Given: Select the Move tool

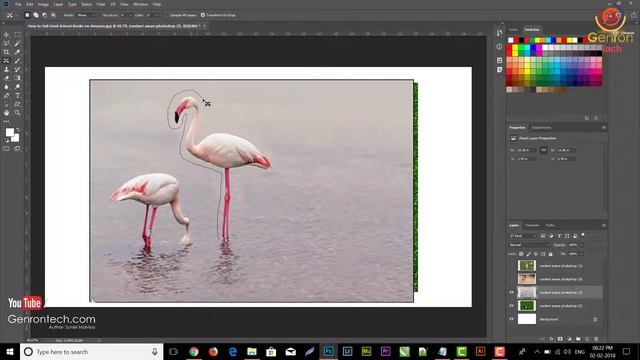Looking at the screenshot, I should tap(6, 35).
